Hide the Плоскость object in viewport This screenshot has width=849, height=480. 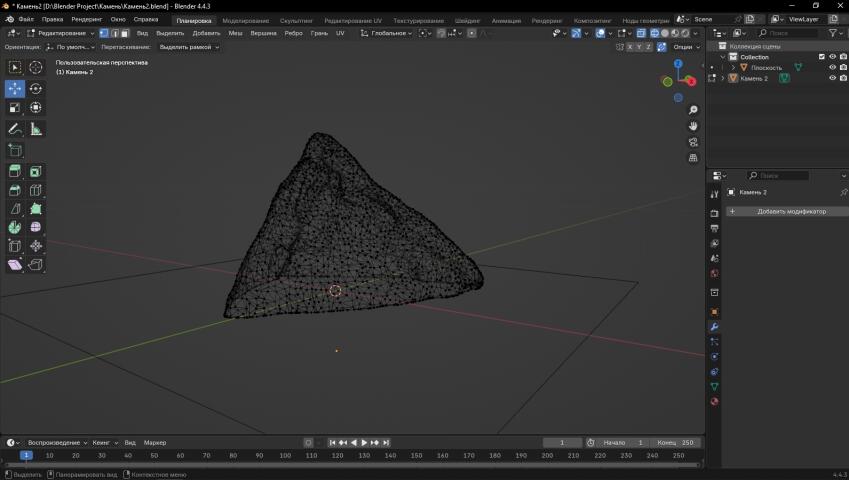[x=833, y=67]
